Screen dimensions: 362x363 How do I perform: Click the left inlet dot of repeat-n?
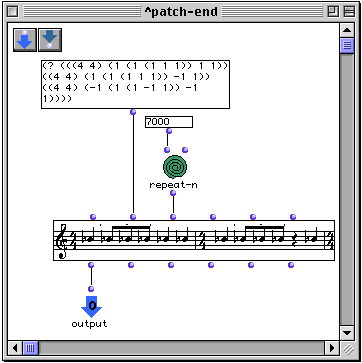[x=167, y=150]
